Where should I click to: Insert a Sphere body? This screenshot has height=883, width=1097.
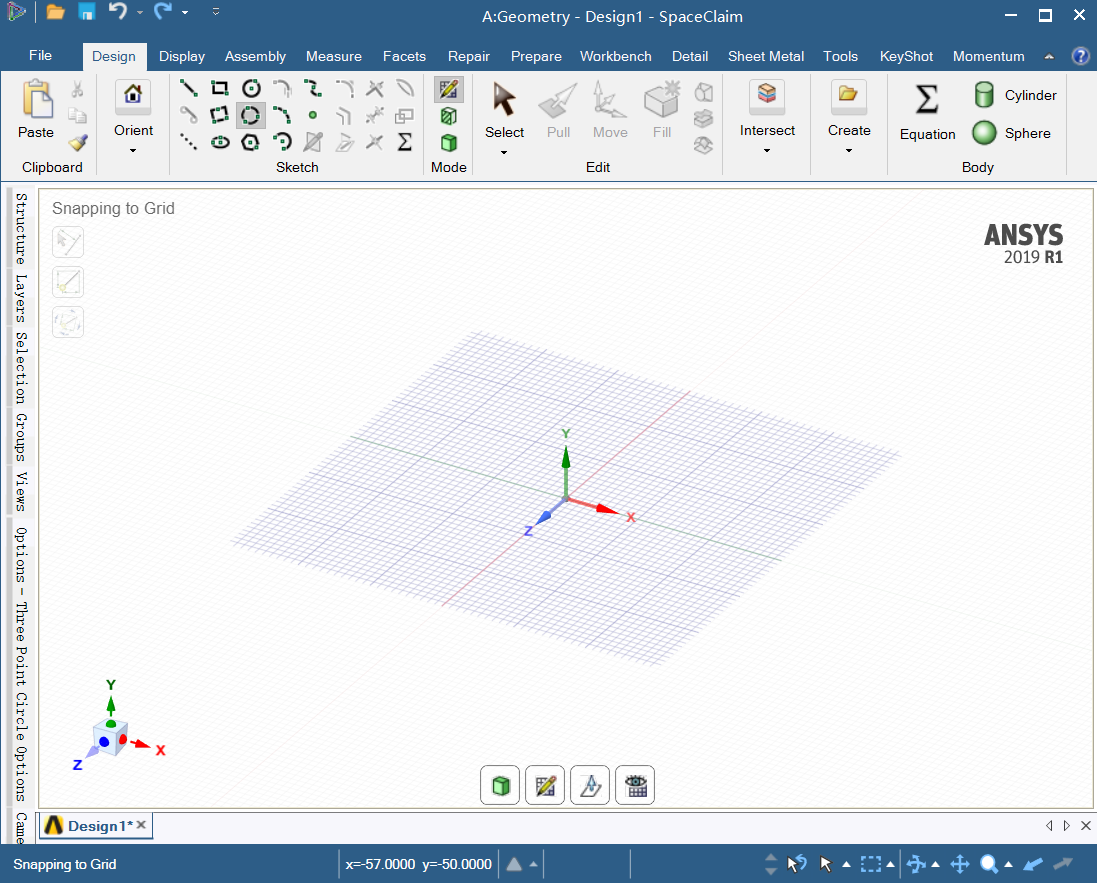(1013, 133)
